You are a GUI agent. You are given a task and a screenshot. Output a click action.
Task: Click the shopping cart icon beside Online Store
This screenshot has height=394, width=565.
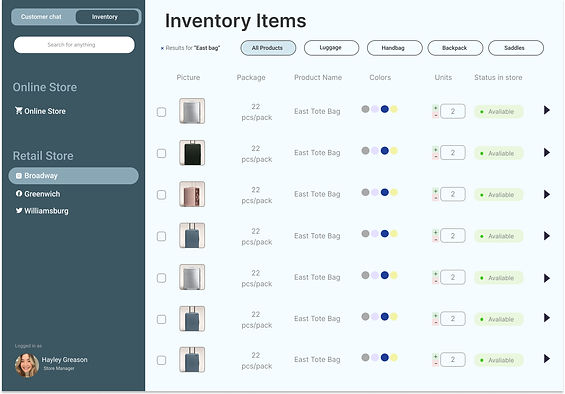pos(19,111)
